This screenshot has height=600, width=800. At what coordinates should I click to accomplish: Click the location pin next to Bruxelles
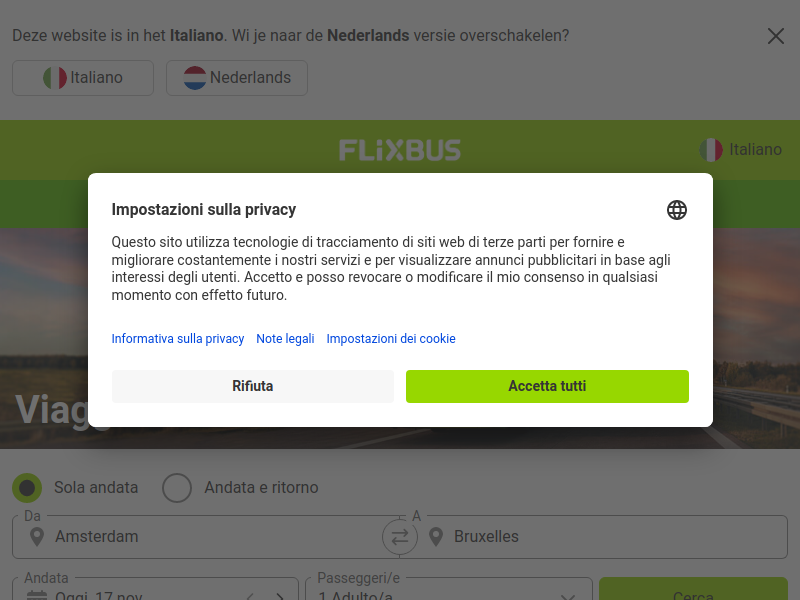click(x=436, y=537)
